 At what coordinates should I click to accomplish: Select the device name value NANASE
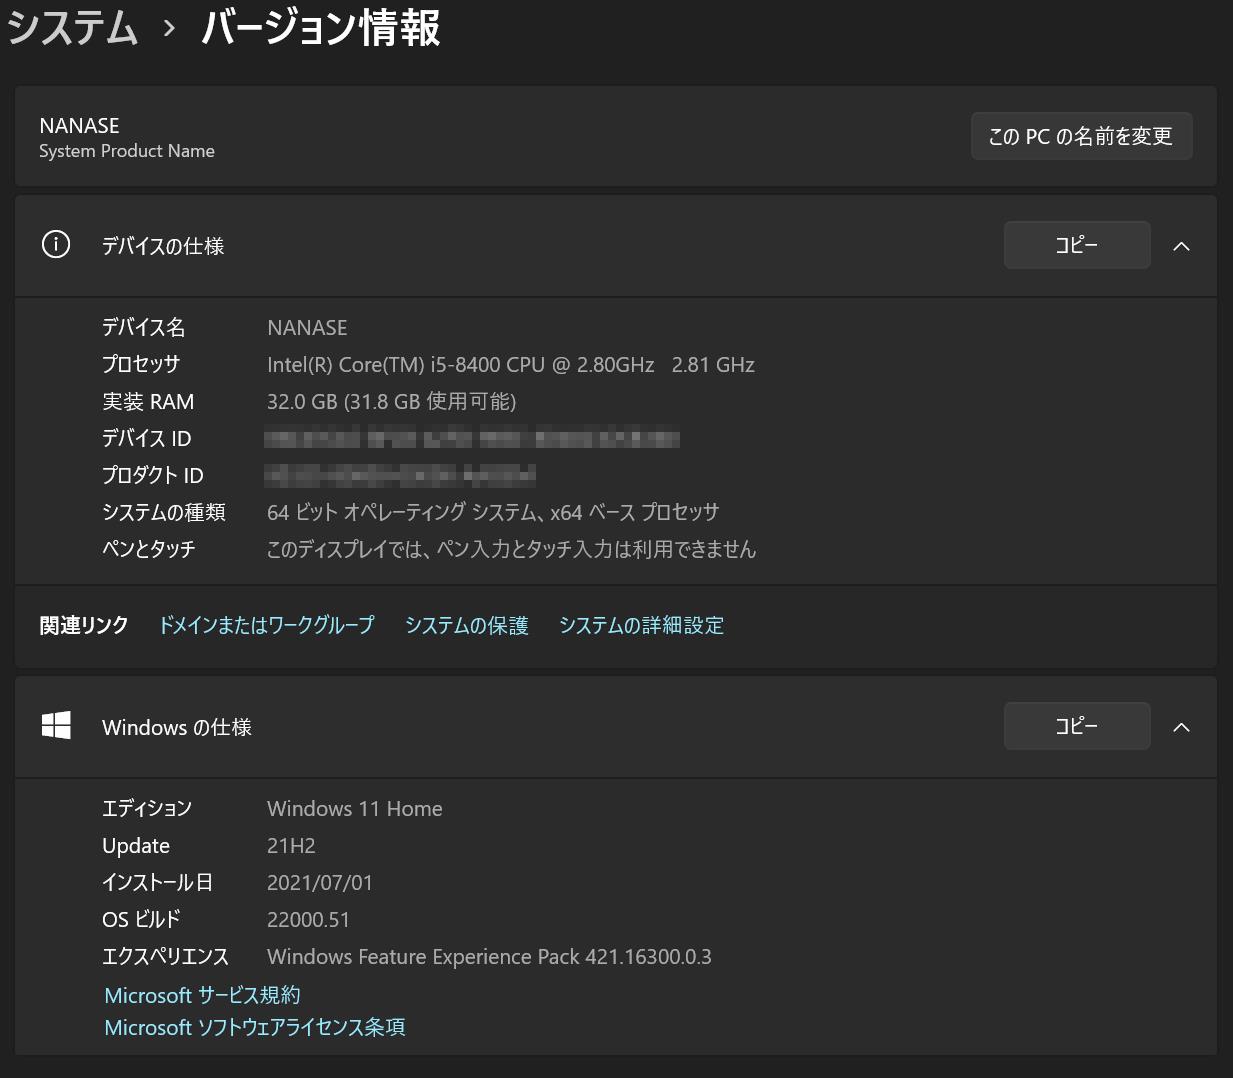pos(307,328)
